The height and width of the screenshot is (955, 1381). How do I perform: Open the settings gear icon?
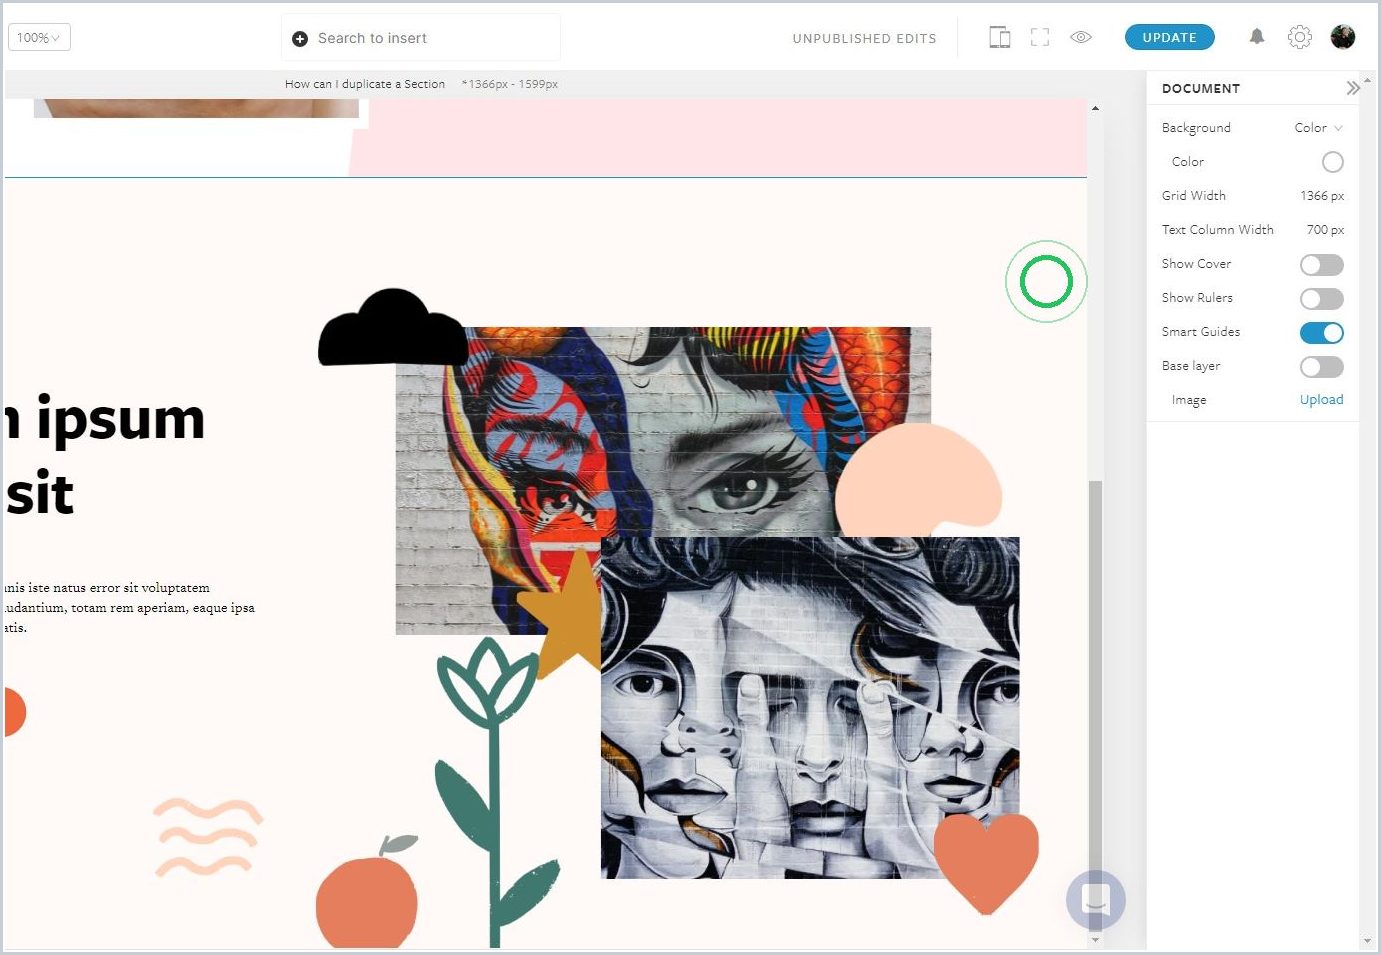point(1299,37)
